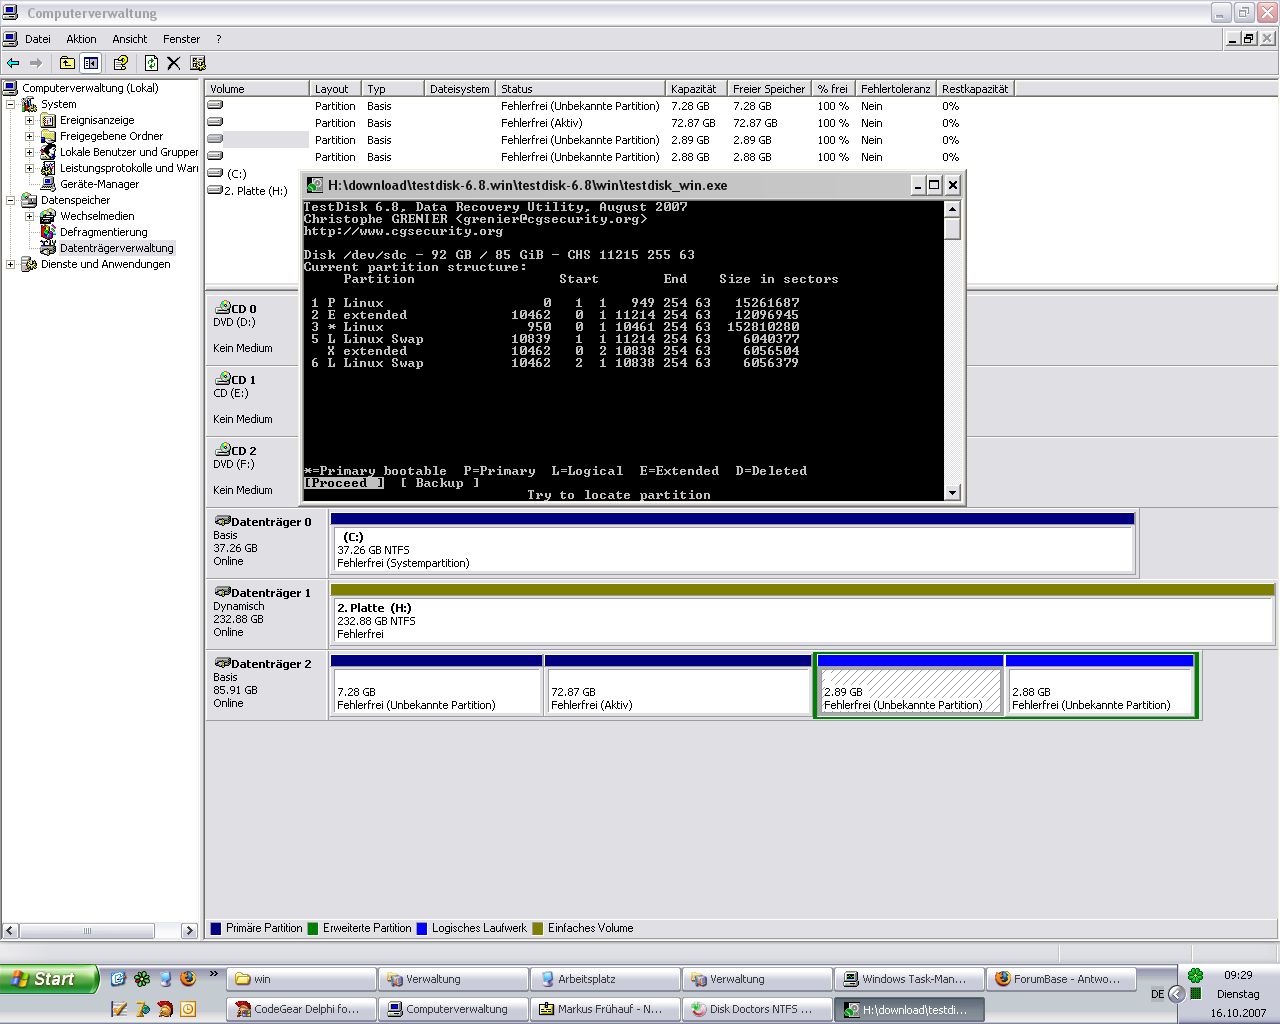This screenshot has height=1024, width=1280.
Task: Click the TestDisk console scrollbar down arrow
Action: [952, 492]
